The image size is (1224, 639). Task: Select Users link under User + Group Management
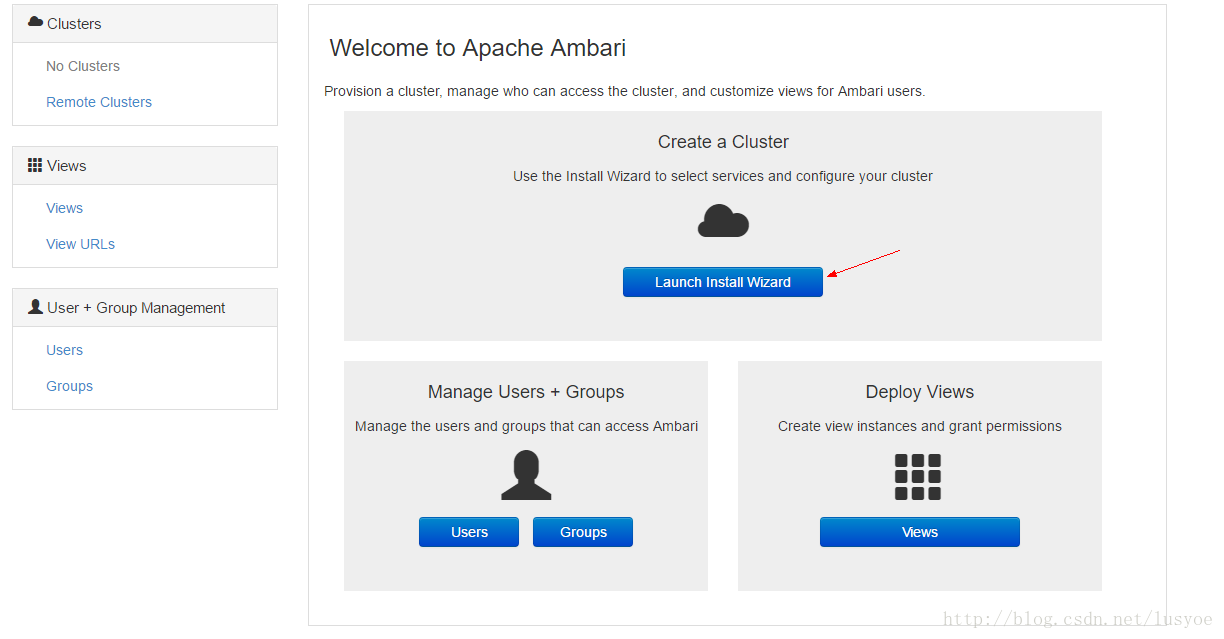pyautogui.click(x=64, y=350)
